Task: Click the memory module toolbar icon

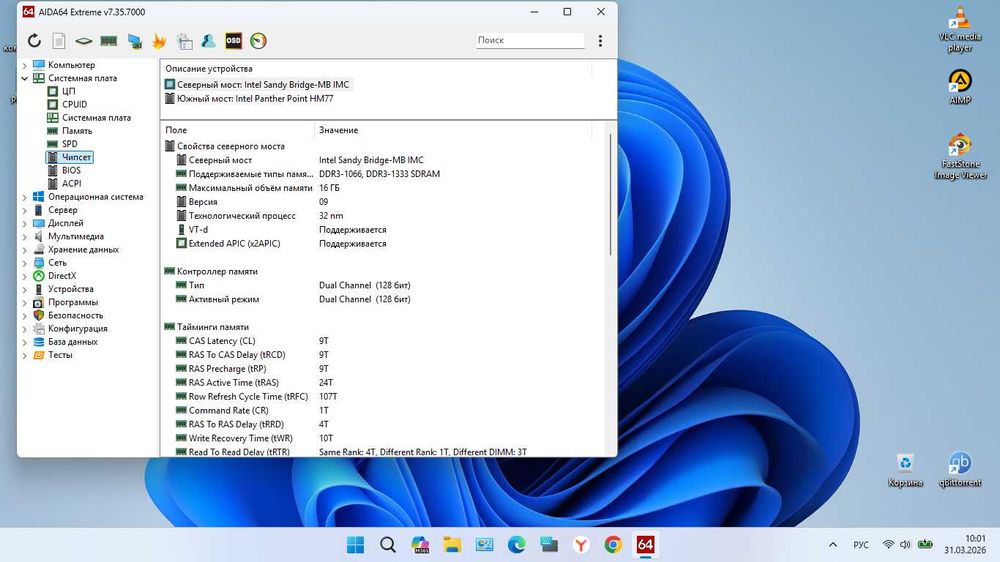Action: (109, 41)
